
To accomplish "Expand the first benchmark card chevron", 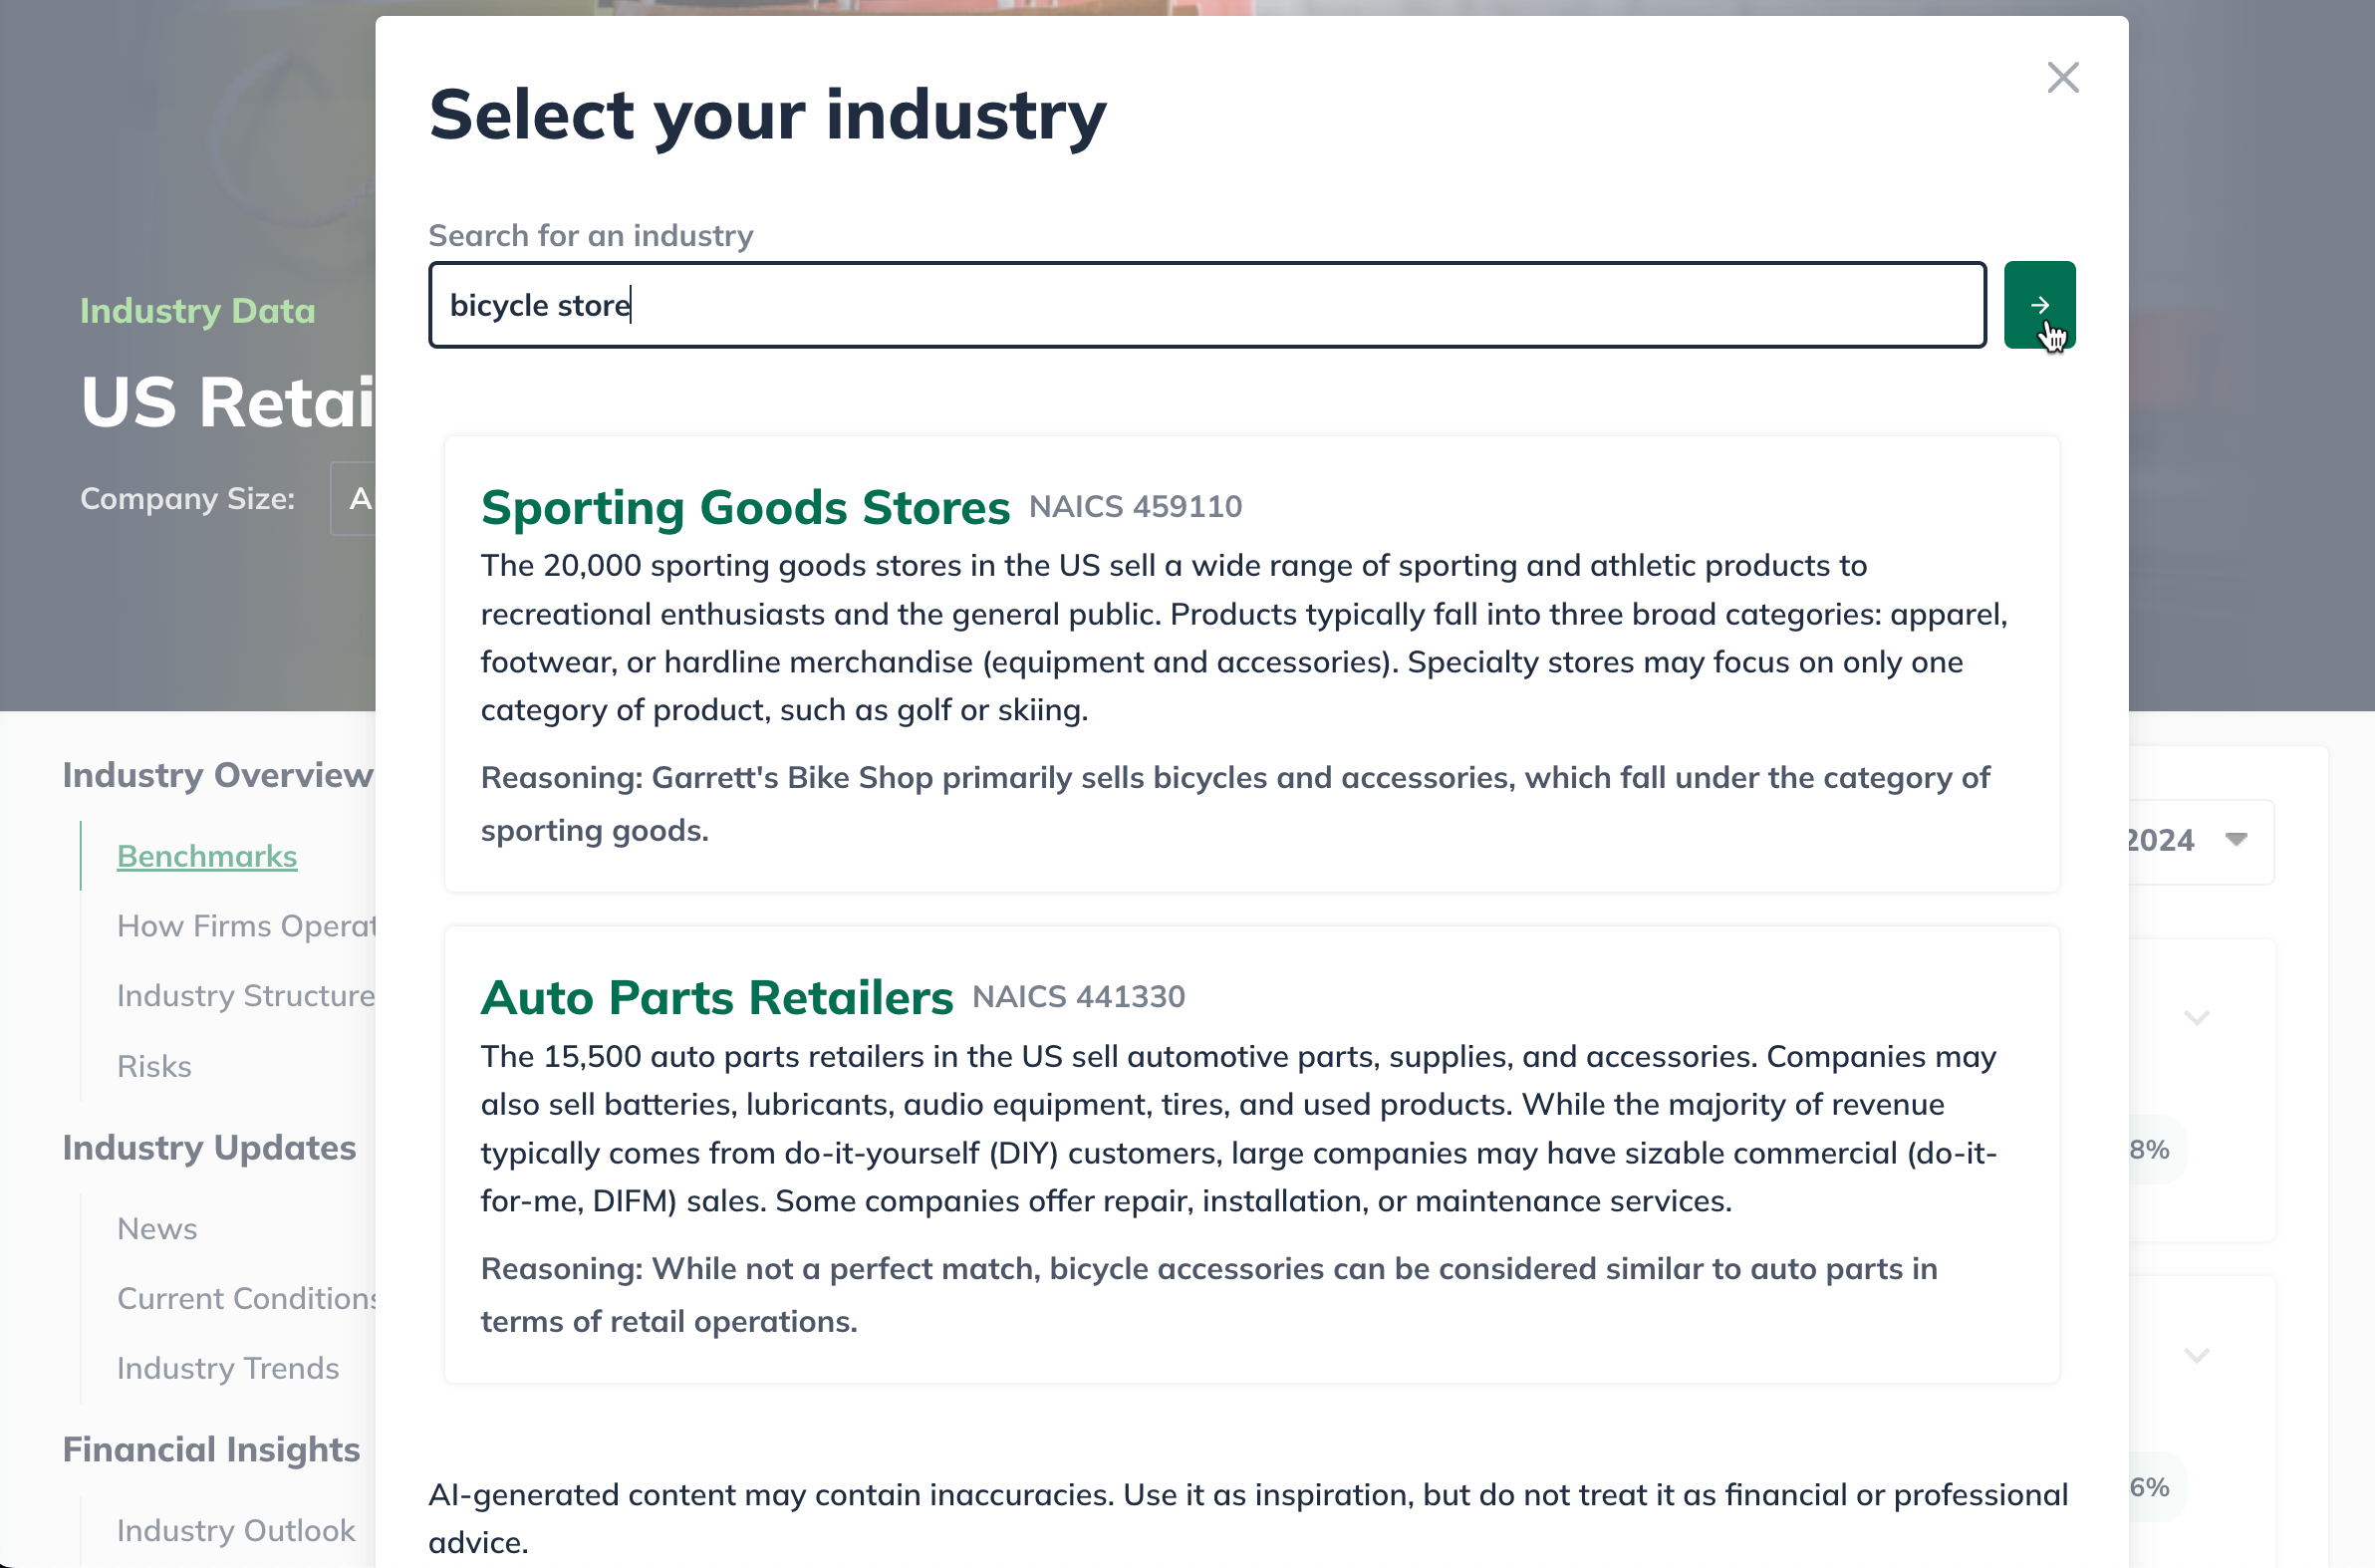I will click(2196, 1018).
